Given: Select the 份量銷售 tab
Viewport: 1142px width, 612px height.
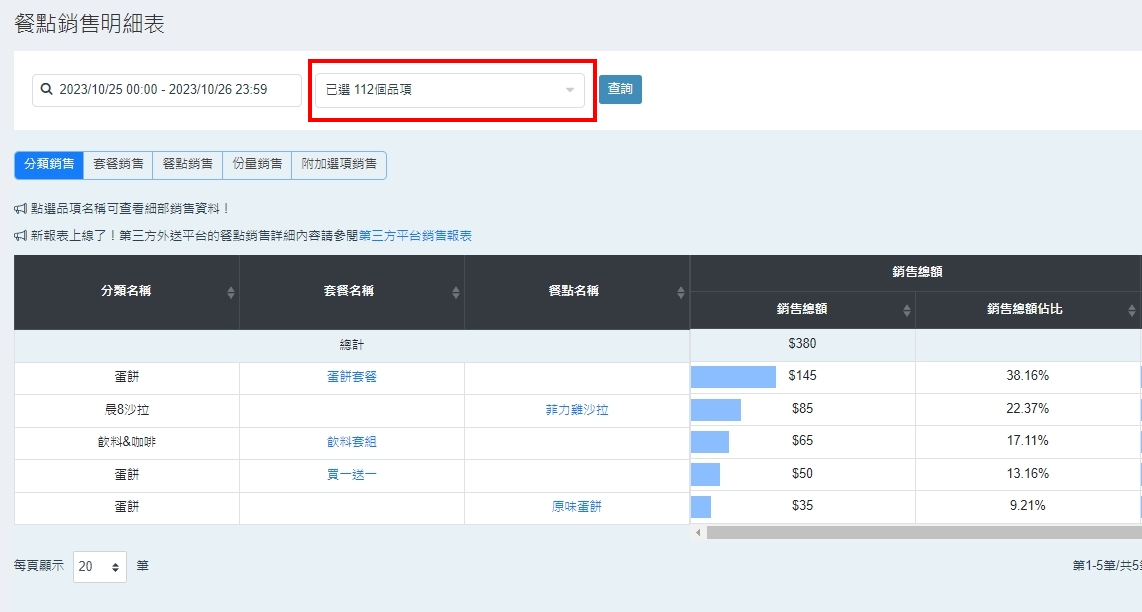Looking at the screenshot, I should (257, 164).
